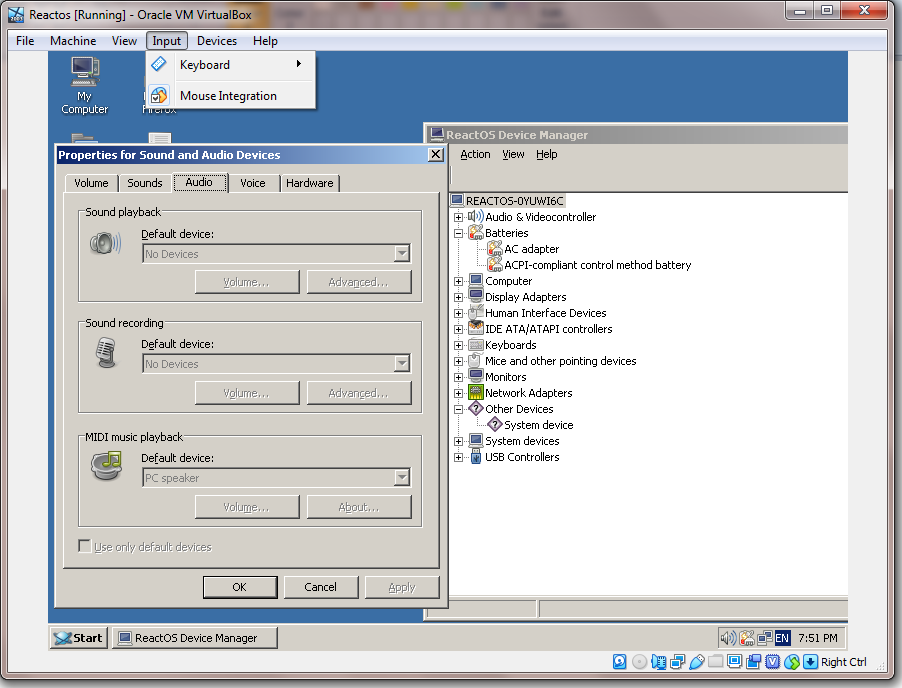Viewport: 902px width, 688px height.
Task: Click ReactOS Device Manager taskbar button
Action: pyautogui.click(x=194, y=637)
